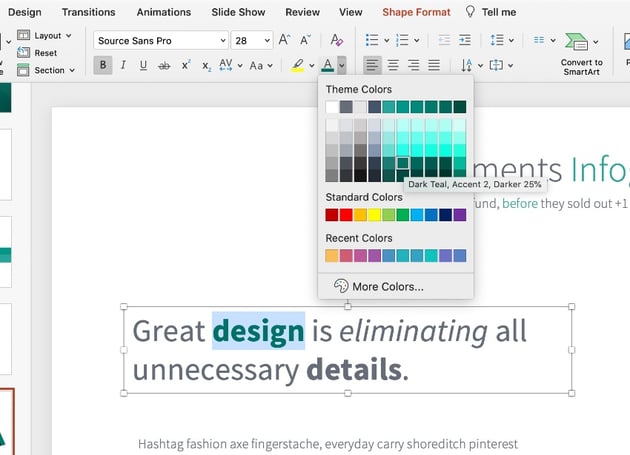This screenshot has height=455, width=630.
Task: Open the Slide Show tab
Action: 238,12
